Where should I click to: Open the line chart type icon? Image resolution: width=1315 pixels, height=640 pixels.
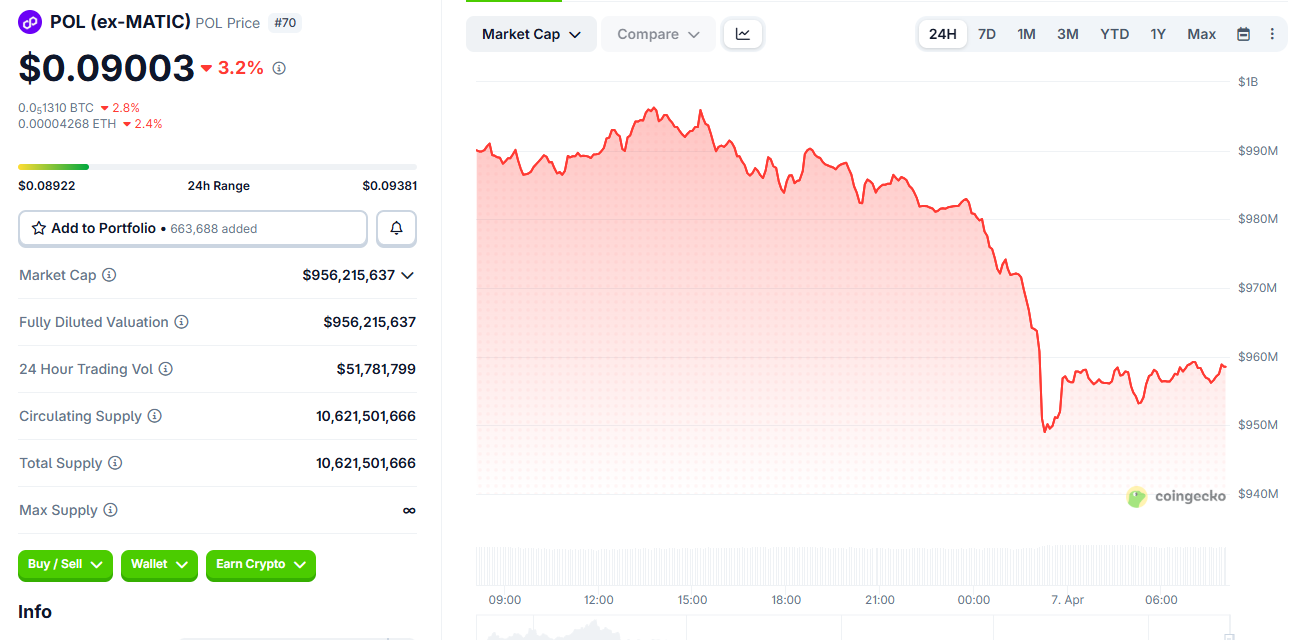click(x=742, y=33)
